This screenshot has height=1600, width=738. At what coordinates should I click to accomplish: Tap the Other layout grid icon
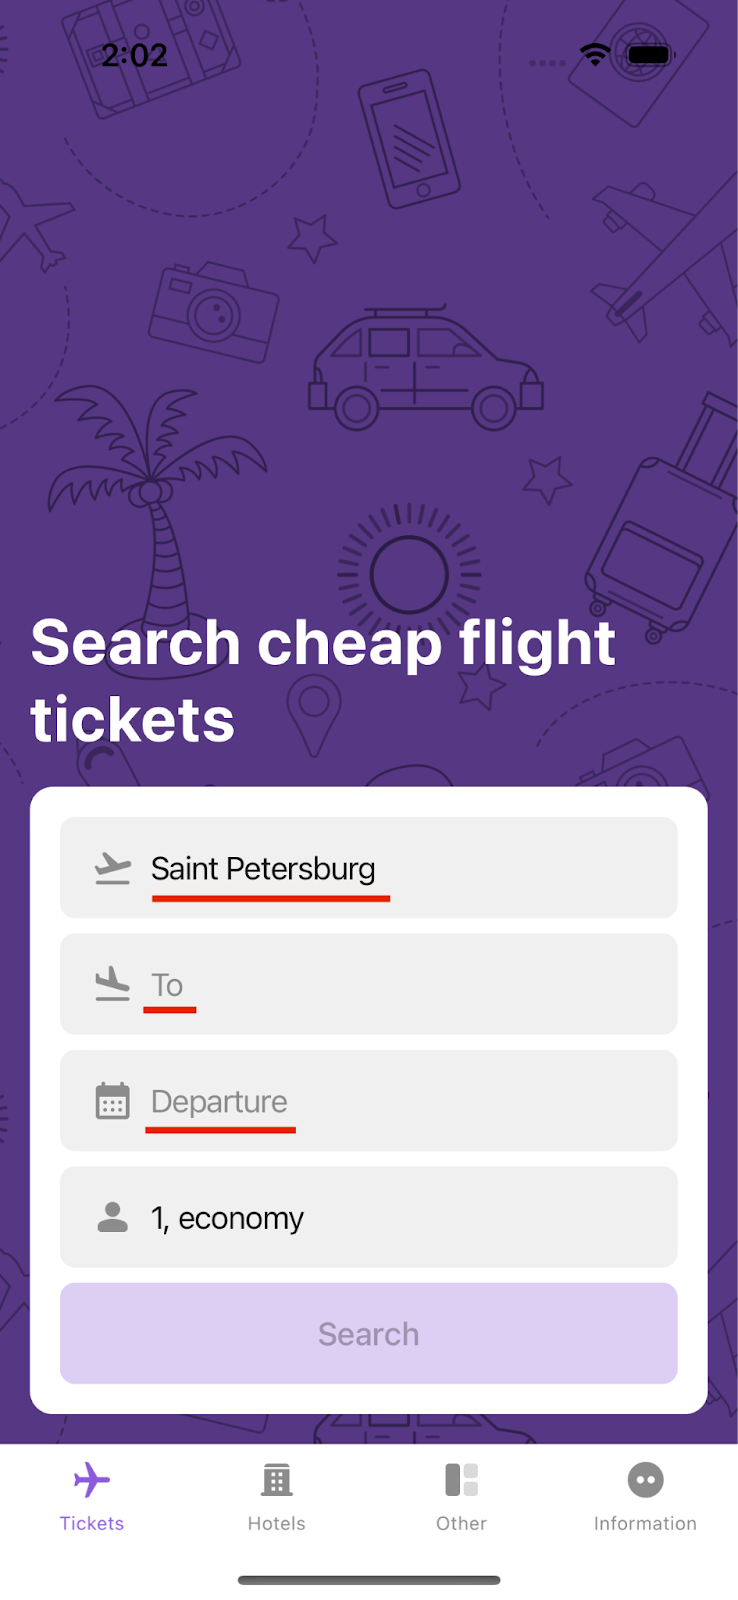(461, 1480)
